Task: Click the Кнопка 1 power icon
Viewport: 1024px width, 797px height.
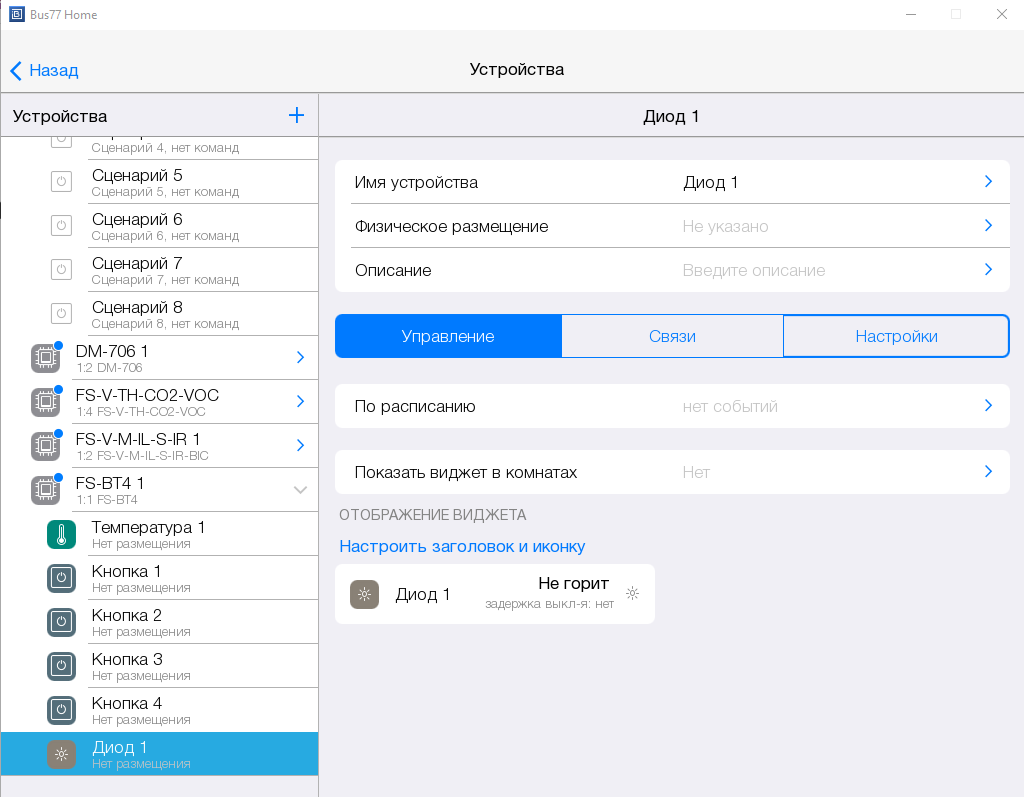Action: tap(61, 578)
